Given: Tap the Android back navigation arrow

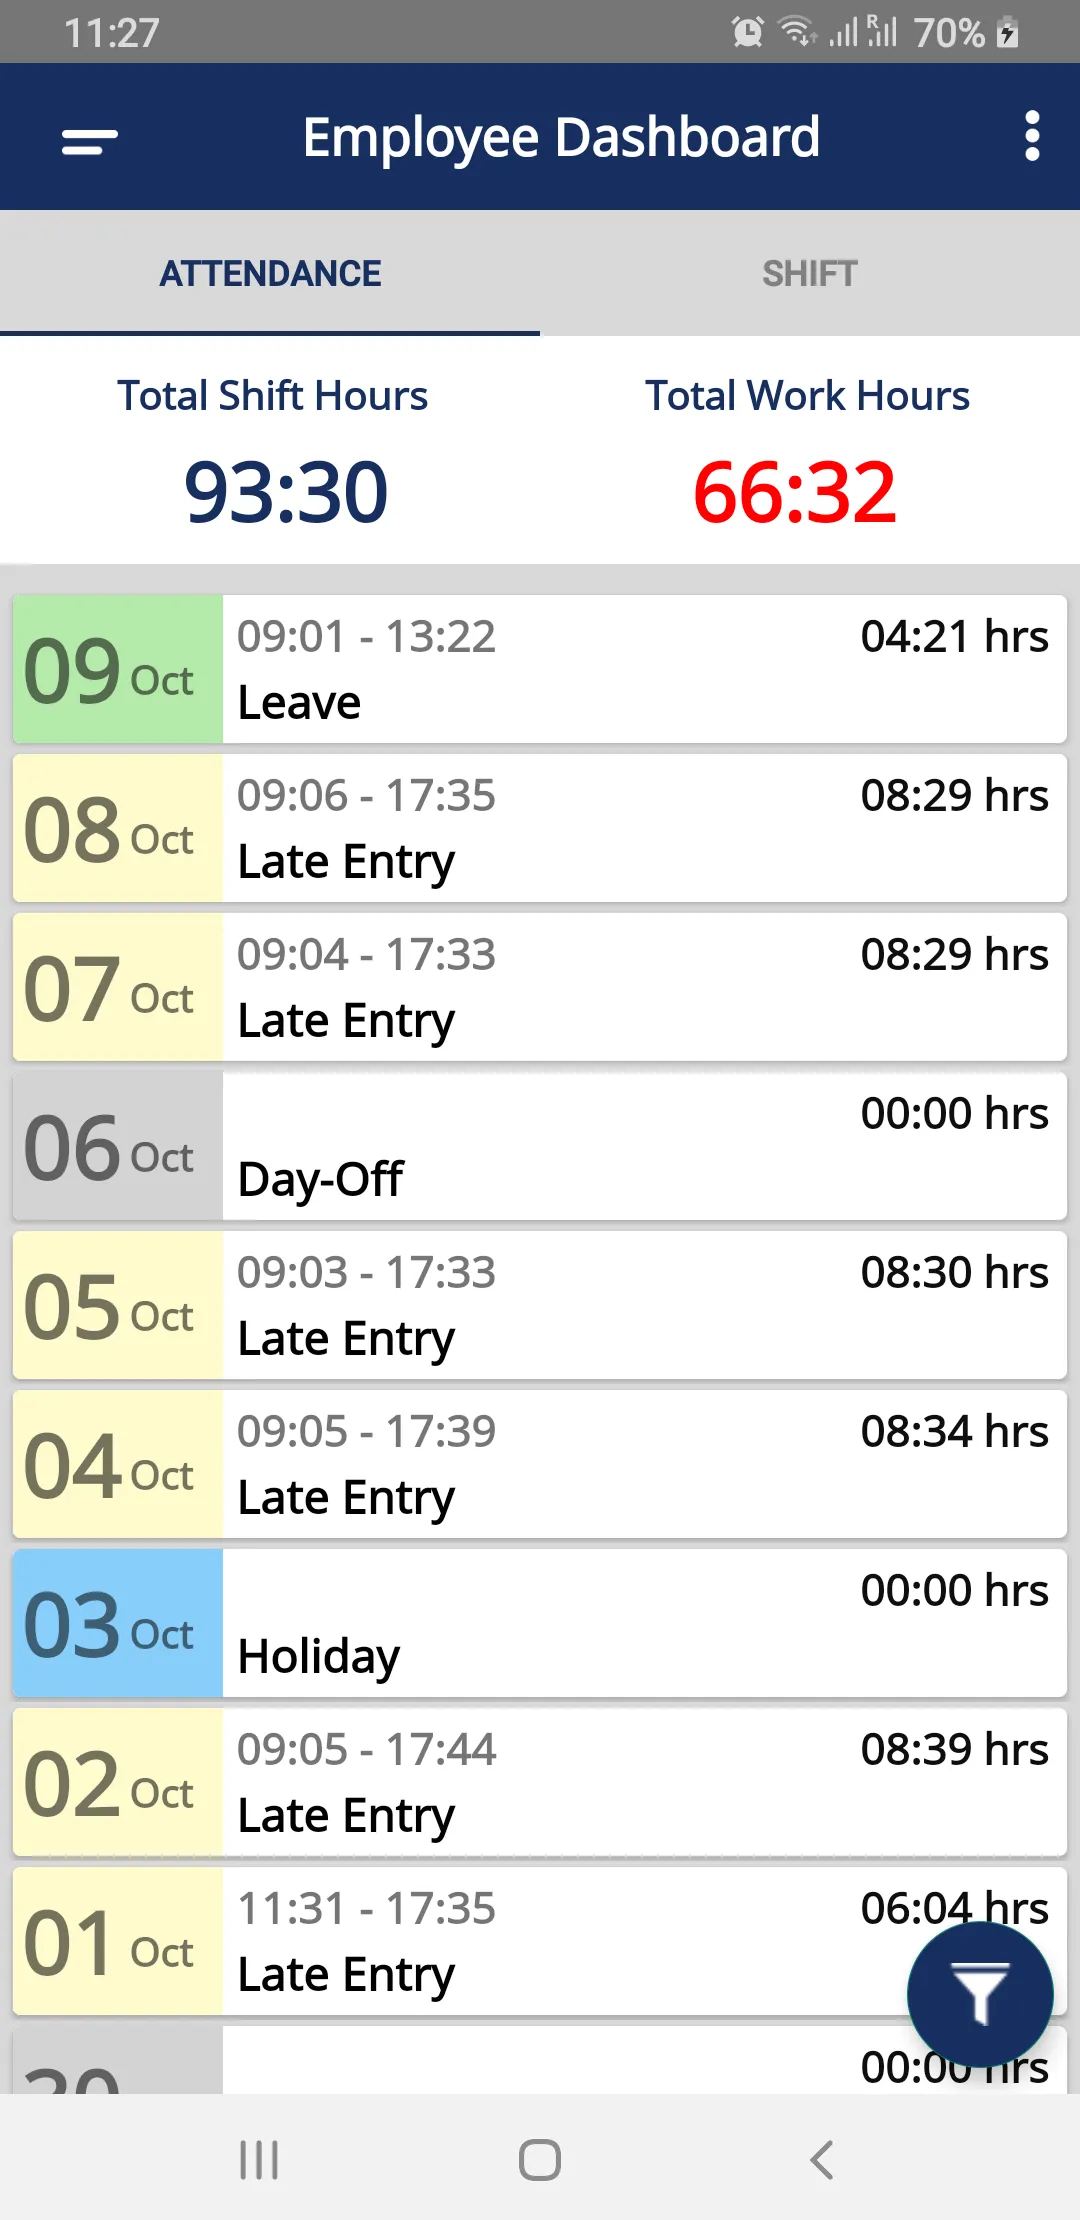Looking at the screenshot, I should pos(821,2160).
